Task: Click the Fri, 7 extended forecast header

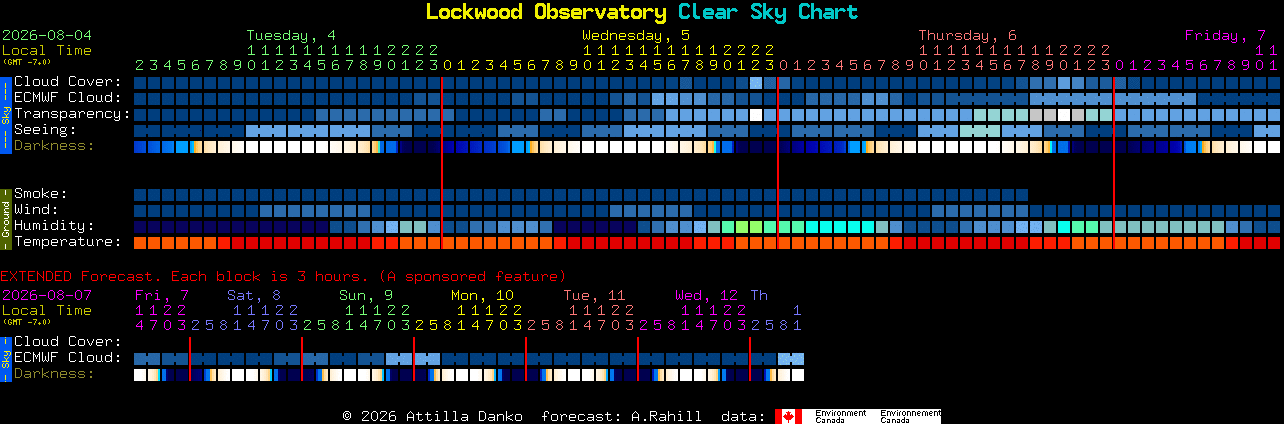Action: (x=162, y=295)
